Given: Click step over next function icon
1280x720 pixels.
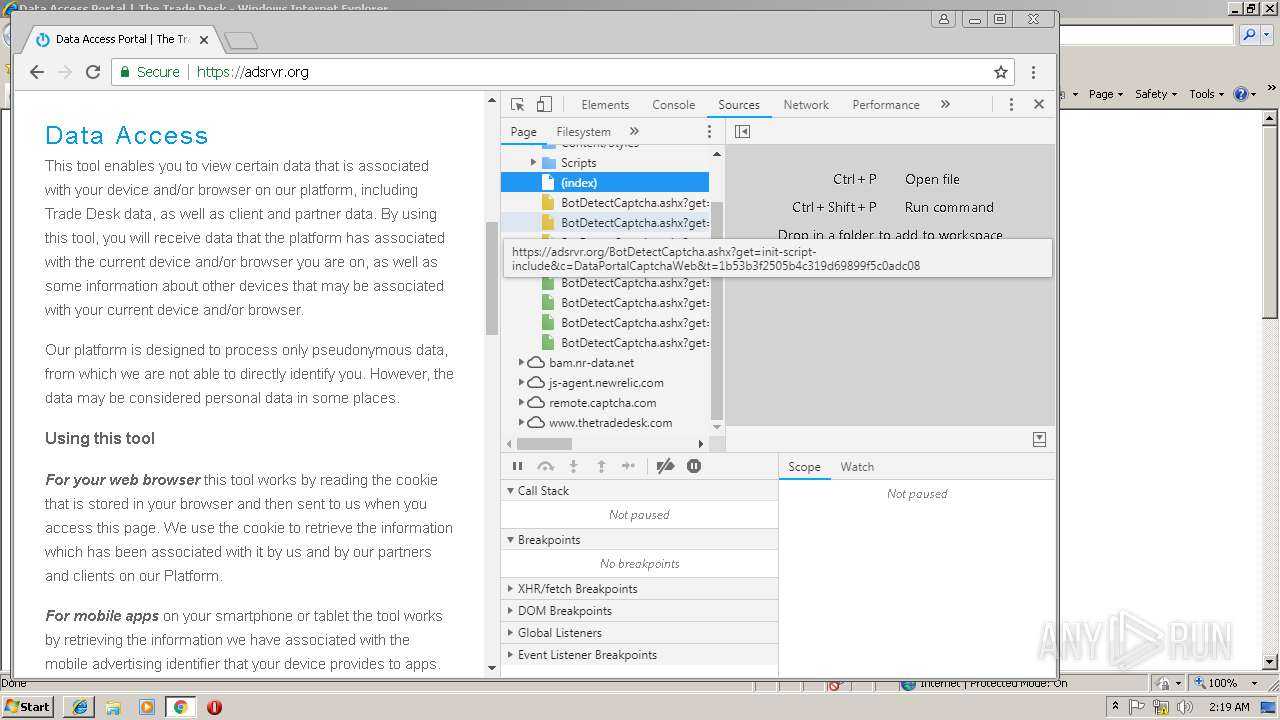Looking at the screenshot, I should pos(545,466).
